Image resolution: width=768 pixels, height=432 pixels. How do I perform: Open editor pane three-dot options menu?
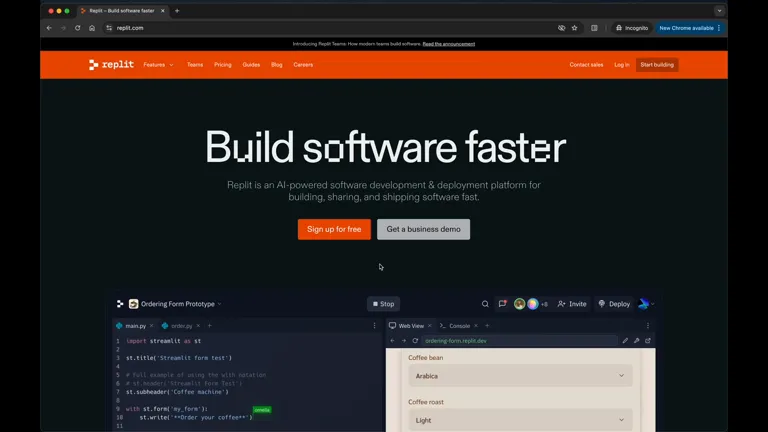point(375,326)
